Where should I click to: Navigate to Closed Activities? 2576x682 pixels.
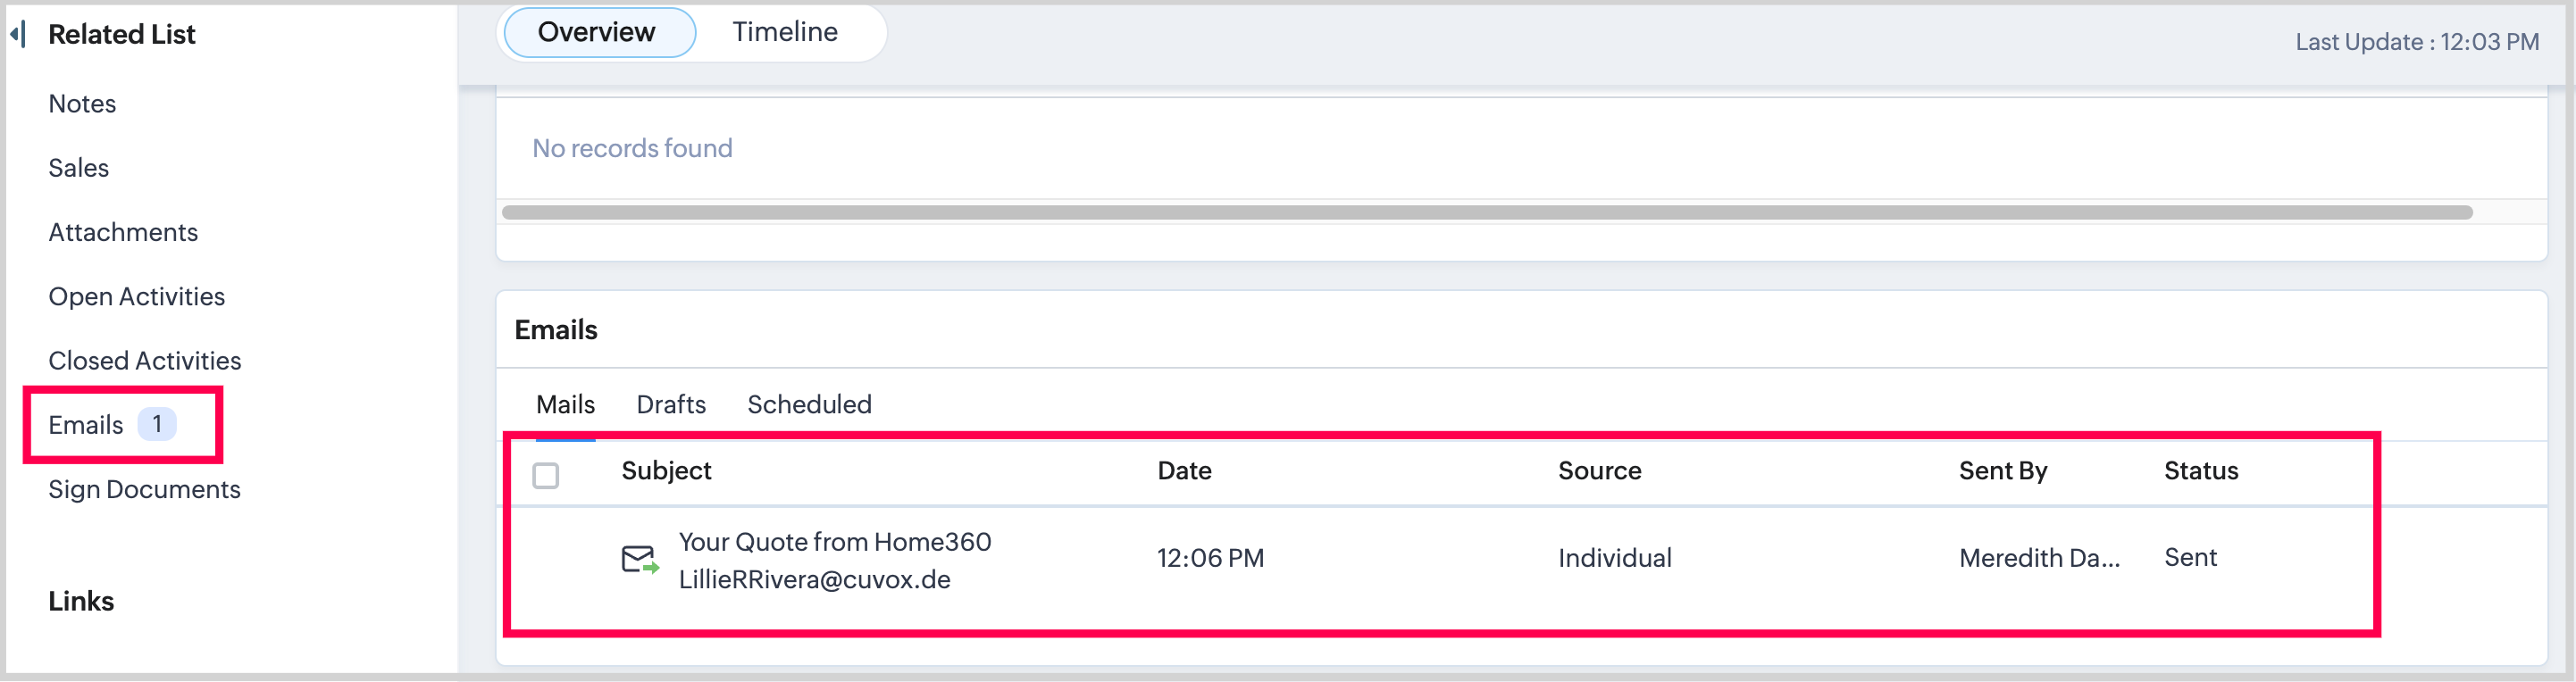(x=145, y=360)
